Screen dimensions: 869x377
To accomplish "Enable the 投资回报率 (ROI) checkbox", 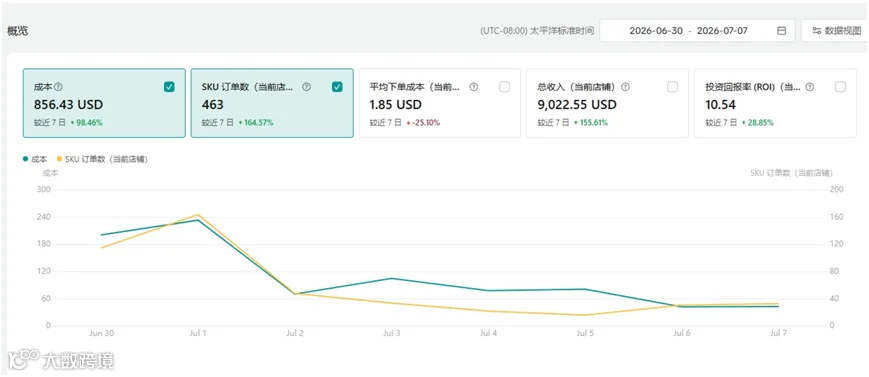I will (x=841, y=87).
